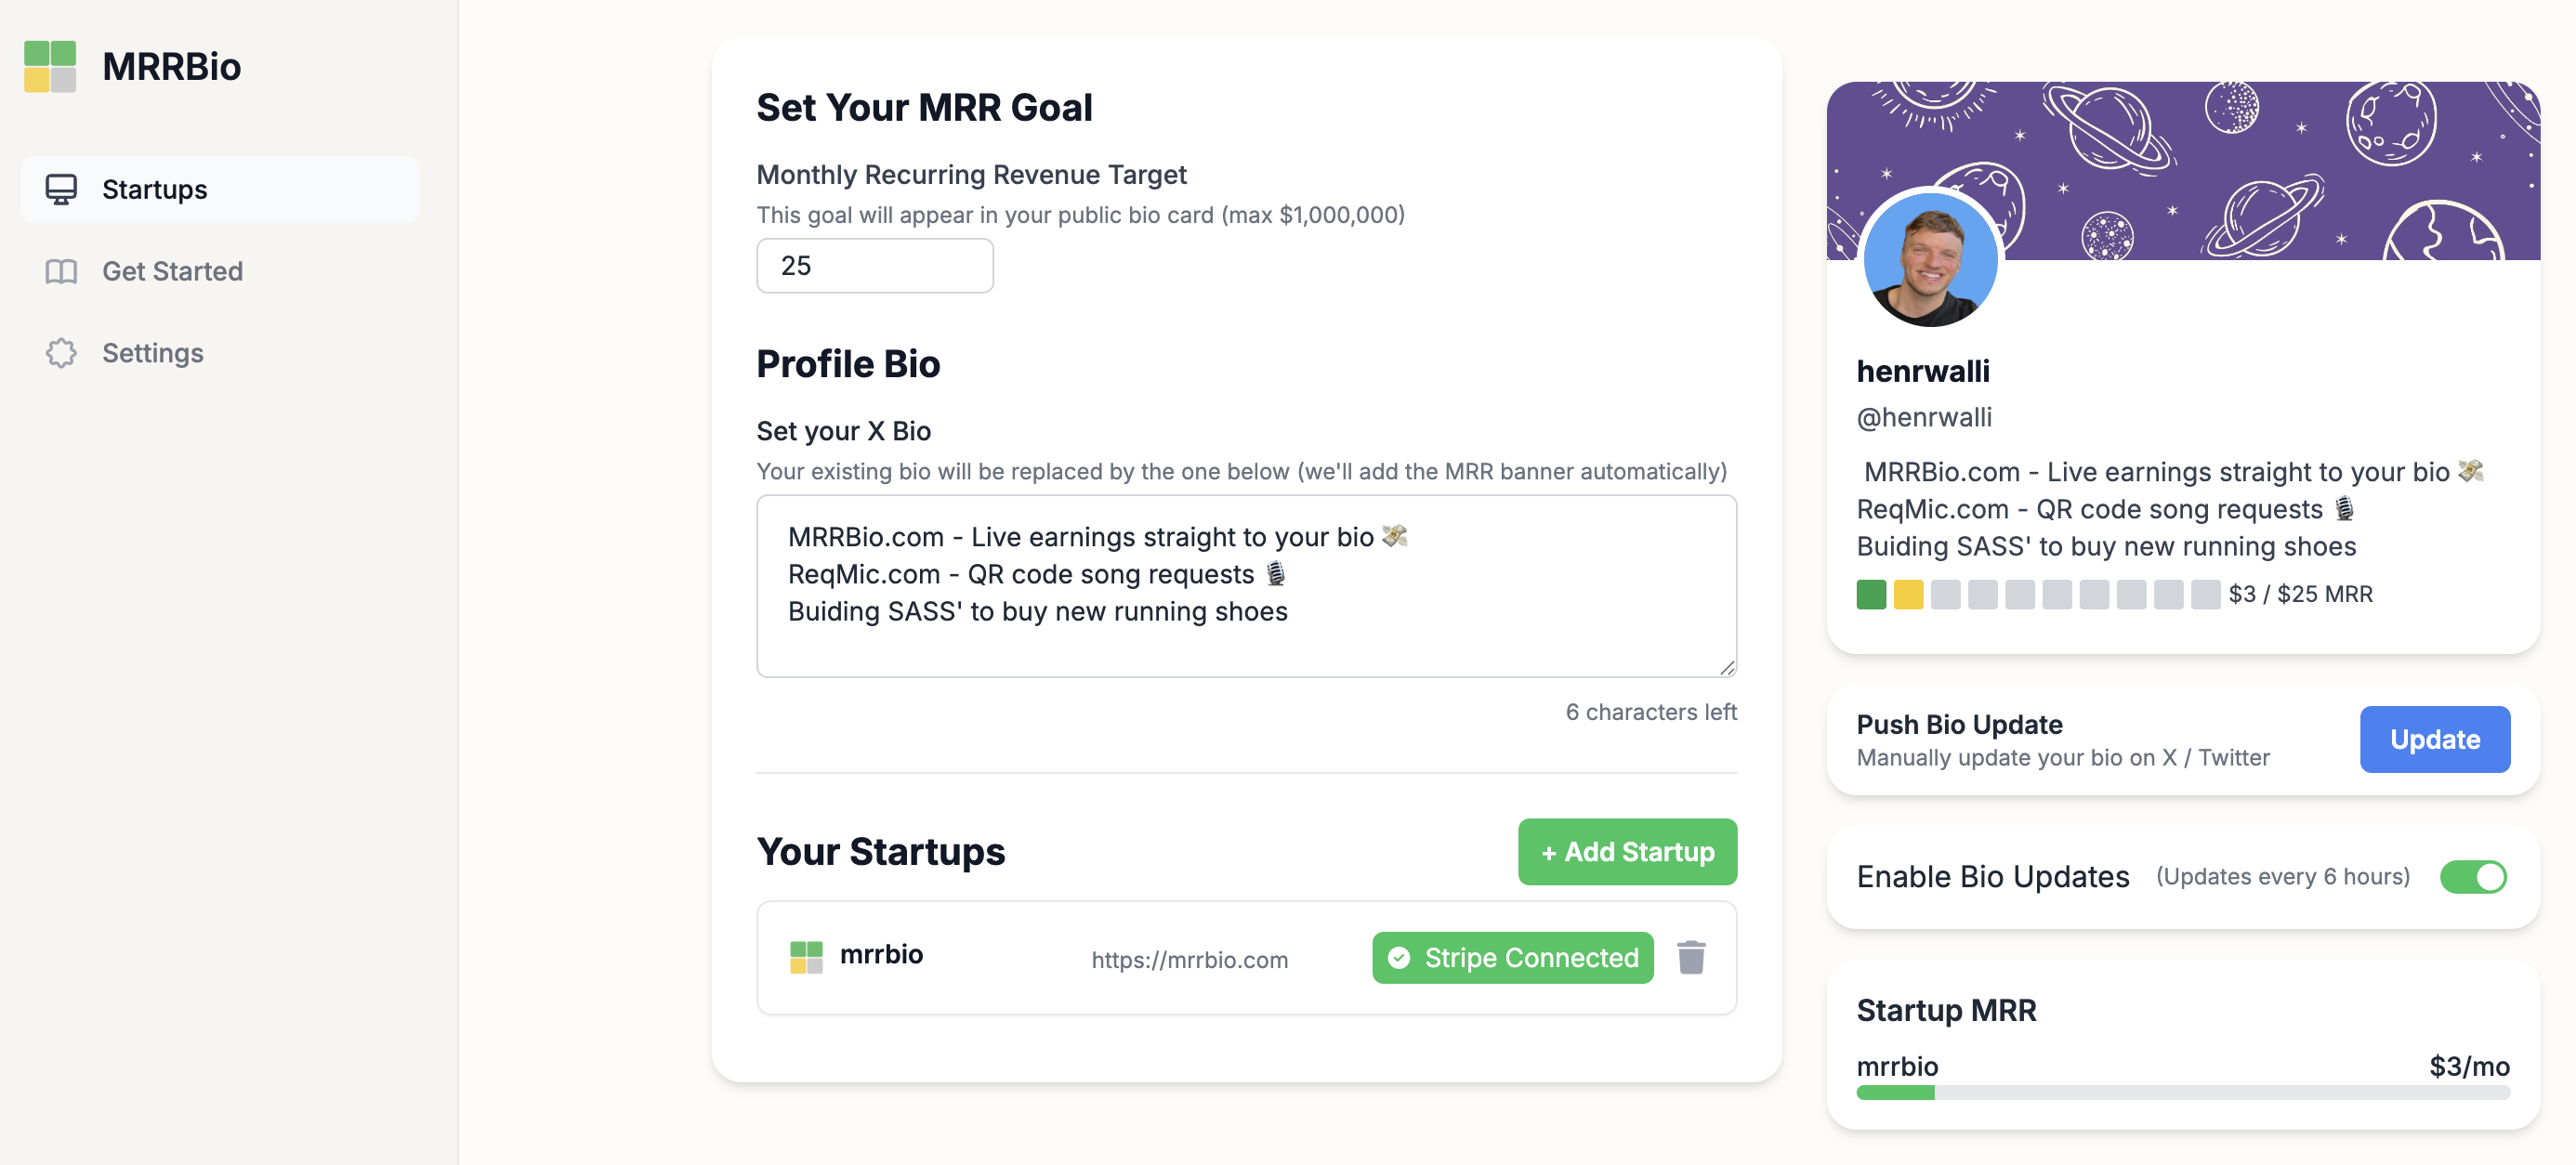Delete the mrrbio startup with trash icon
Viewport: 2576px width, 1165px height.
(1691, 957)
